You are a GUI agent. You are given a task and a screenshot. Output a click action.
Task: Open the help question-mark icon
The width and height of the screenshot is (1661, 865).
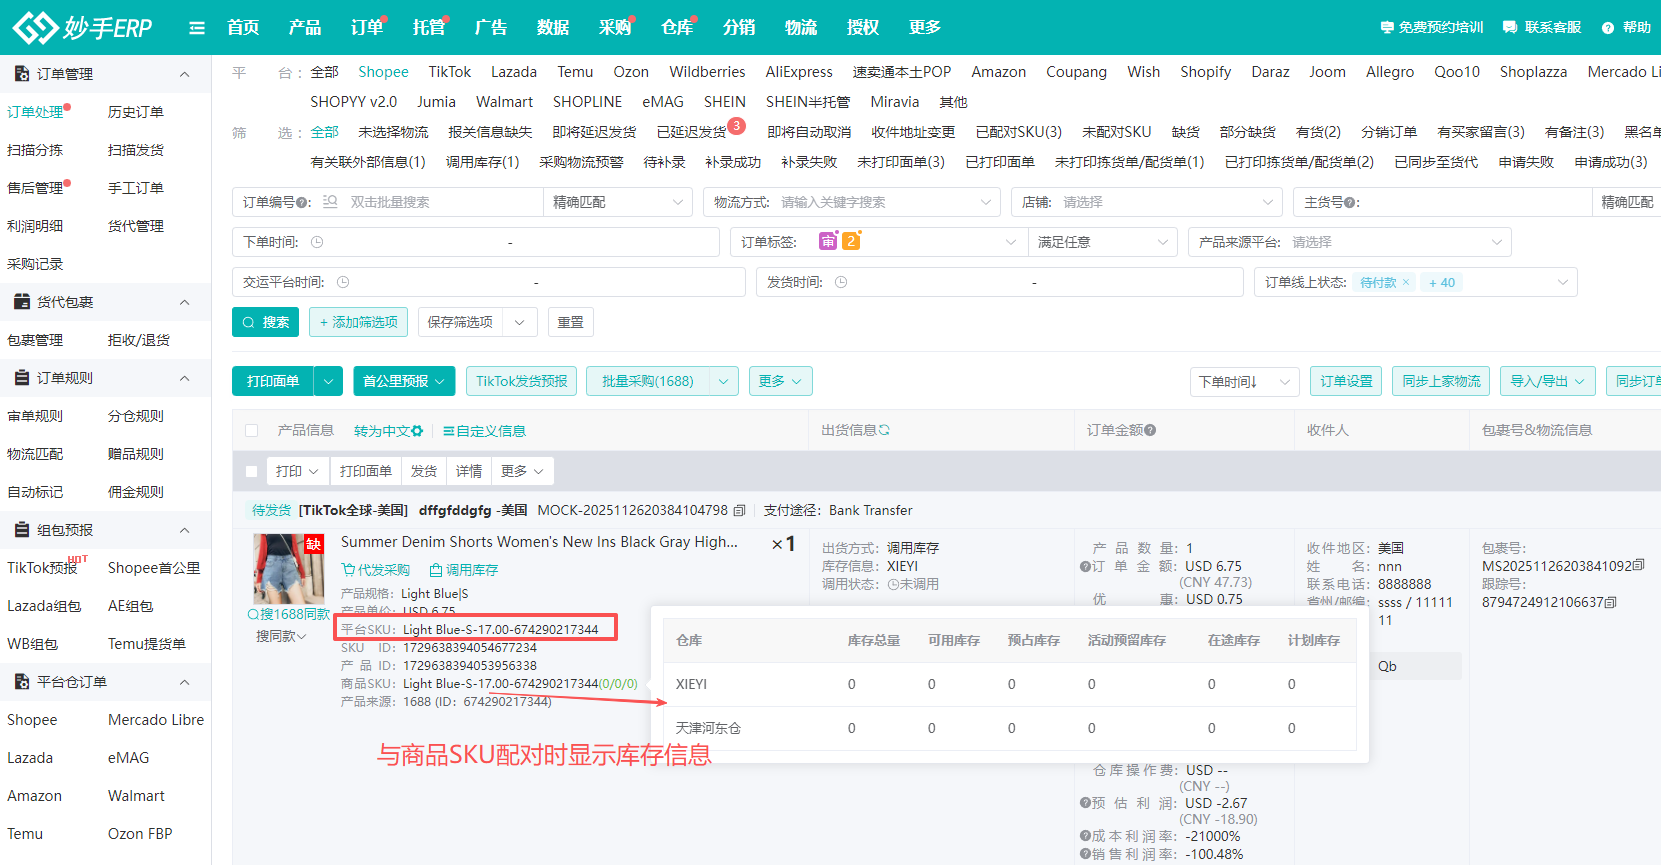(x=1608, y=28)
